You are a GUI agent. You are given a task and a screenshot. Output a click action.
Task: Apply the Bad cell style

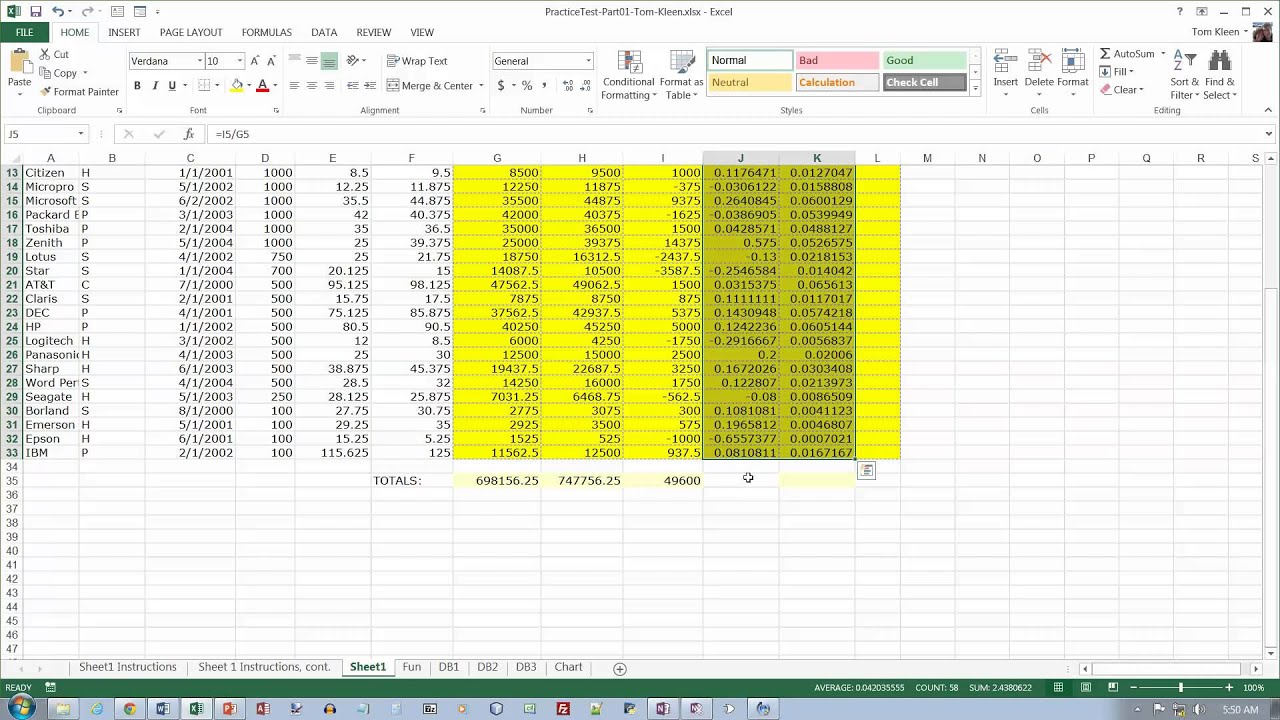click(x=836, y=61)
